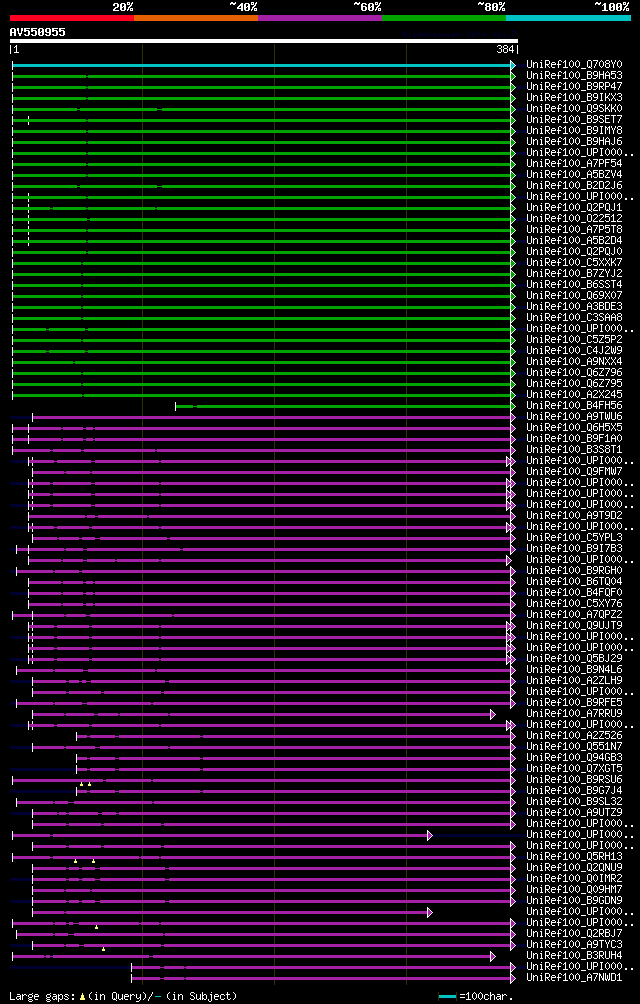Select the UniRef100_Q2PQJ0 hit
The image size is (640, 1004).
tap(574, 252)
